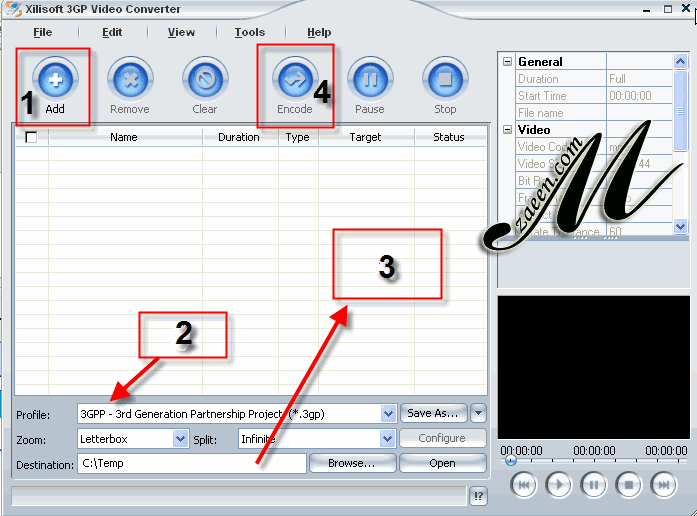Skip to next in preview player
697x516 pixels.
click(x=664, y=484)
